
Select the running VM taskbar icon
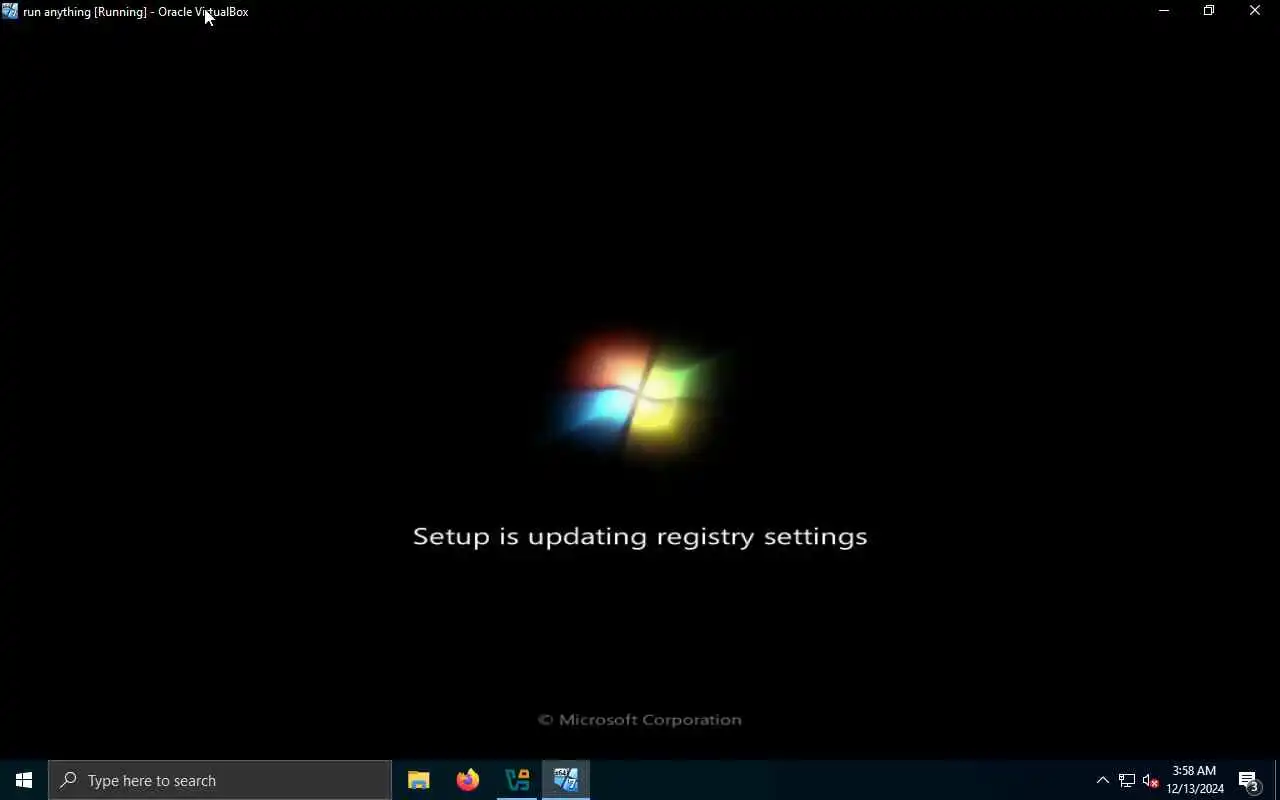[566, 780]
